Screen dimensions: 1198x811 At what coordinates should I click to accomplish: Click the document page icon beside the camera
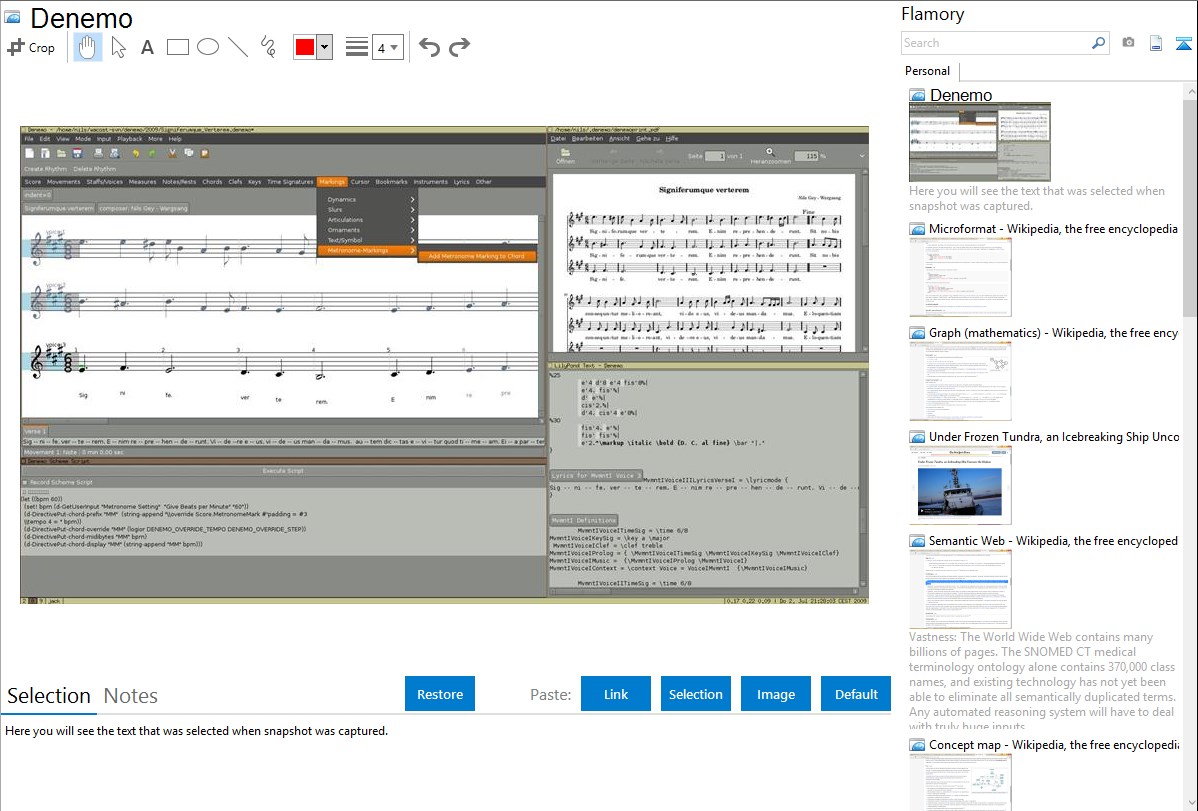click(x=1156, y=43)
